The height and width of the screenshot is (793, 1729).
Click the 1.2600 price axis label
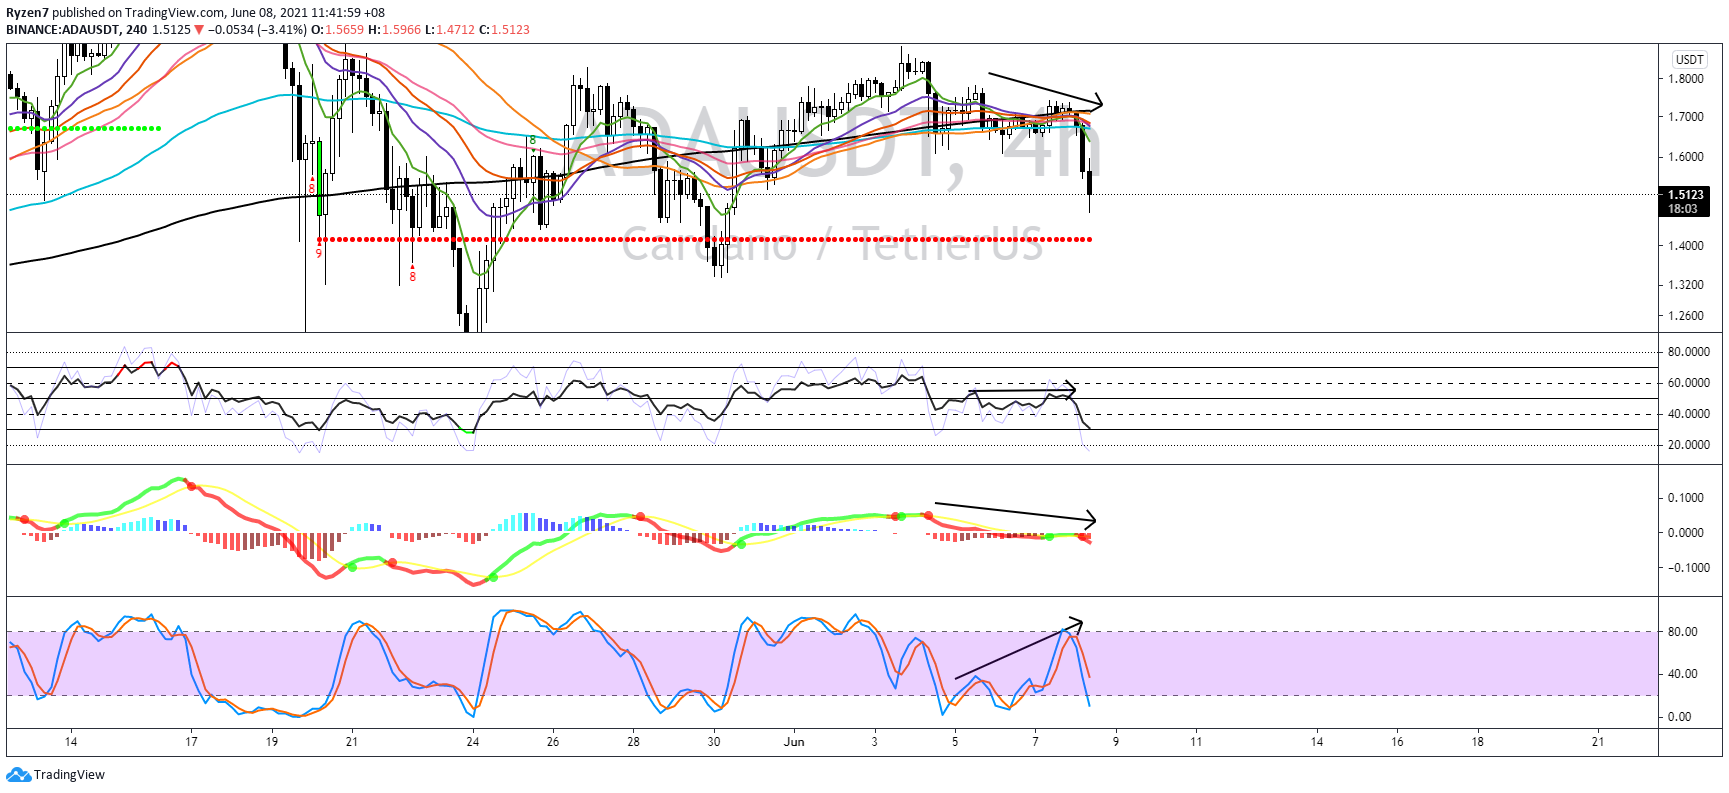tap(1686, 316)
